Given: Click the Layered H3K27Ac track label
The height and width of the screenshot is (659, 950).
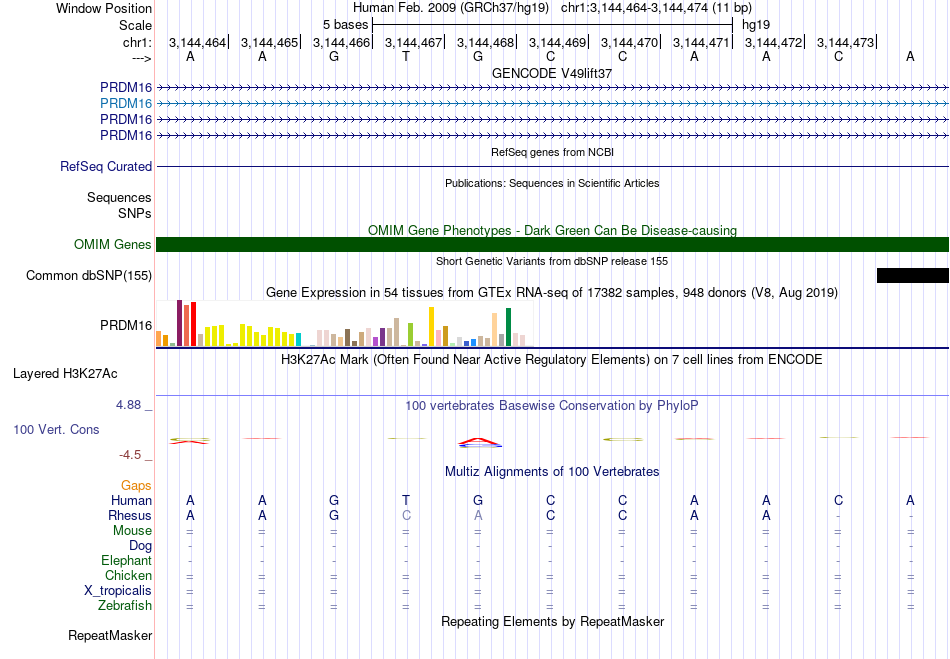Looking at the screenshot, I should tap(65, 374).
